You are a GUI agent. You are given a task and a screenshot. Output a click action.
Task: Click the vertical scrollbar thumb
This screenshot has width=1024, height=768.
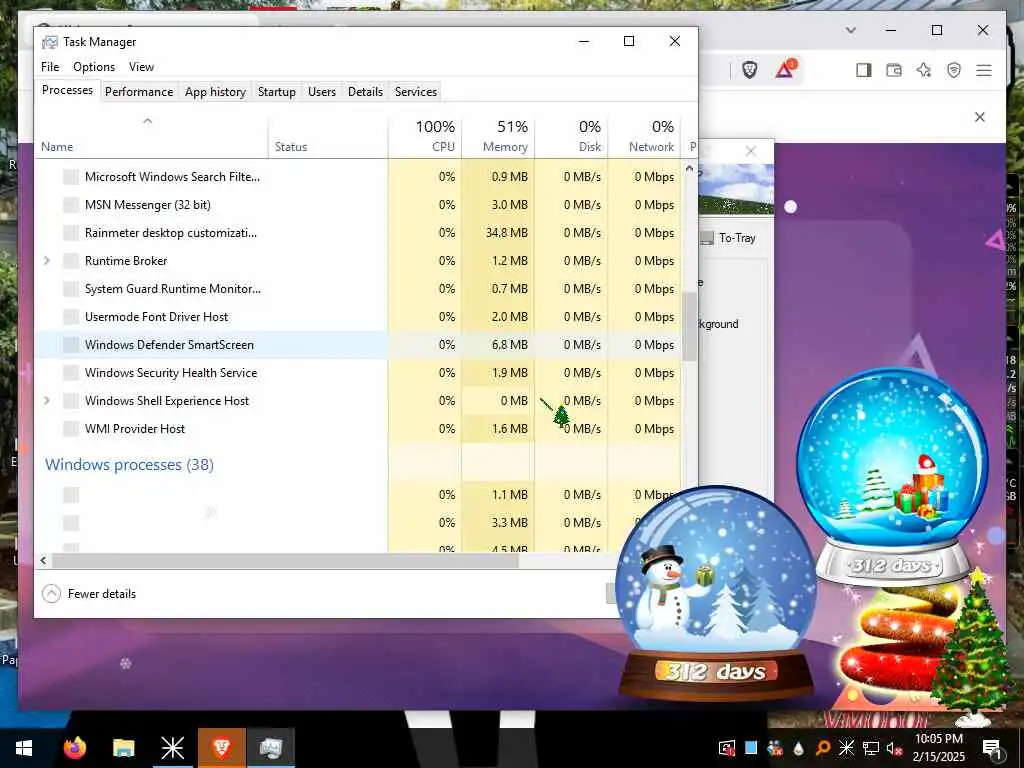click(x=690, y=327)
